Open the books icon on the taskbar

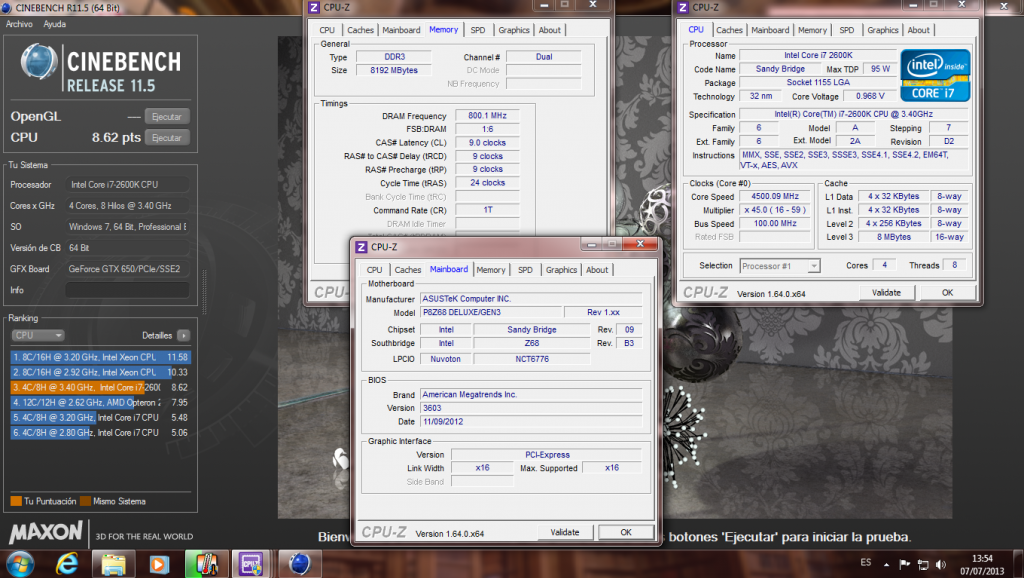click(x=206, y=564)
